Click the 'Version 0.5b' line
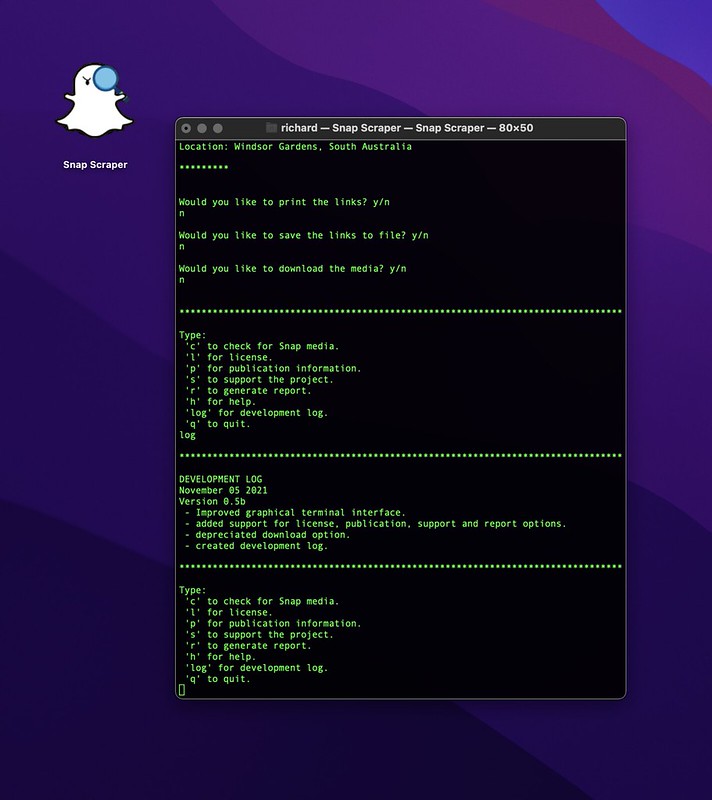The image size is (712, 800). pyautogui.click(x=212, y=502)
